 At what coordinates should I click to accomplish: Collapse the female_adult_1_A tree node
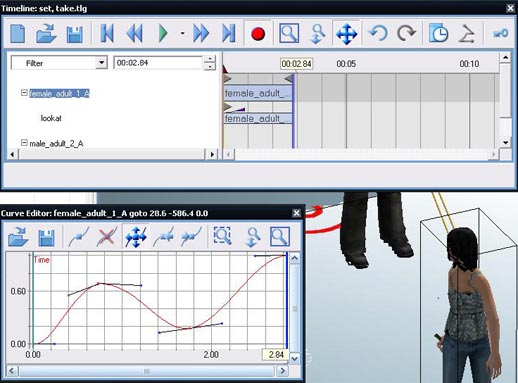24,93
